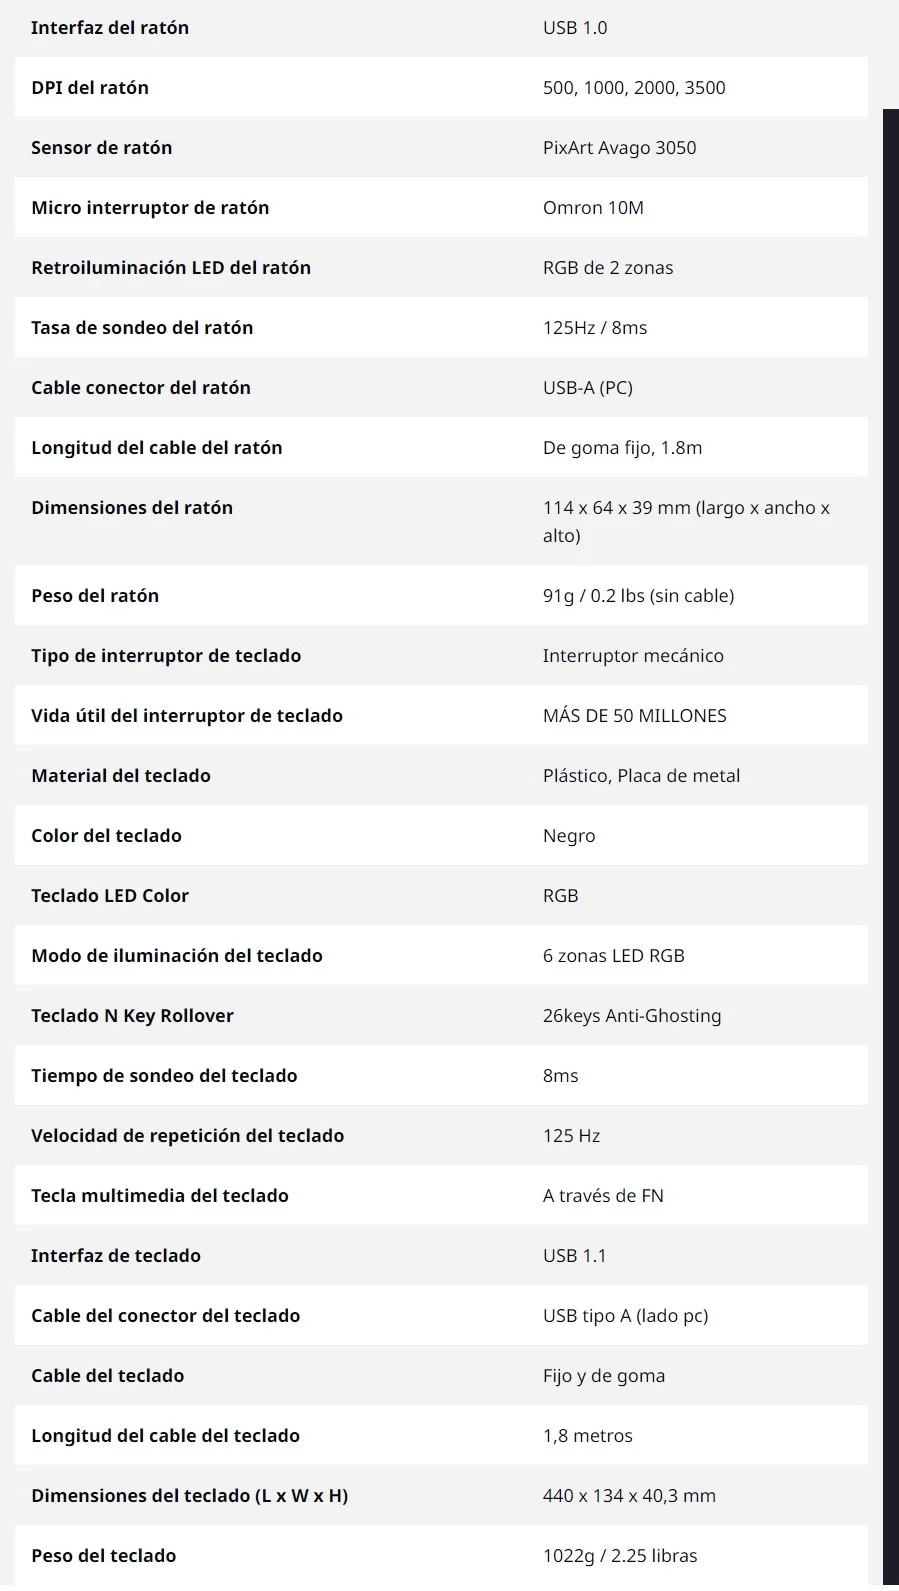Click the "Dimensiones del teclado (L x W x H)" label
Screen dimensions: 899x1591
tap(190, 1496)
